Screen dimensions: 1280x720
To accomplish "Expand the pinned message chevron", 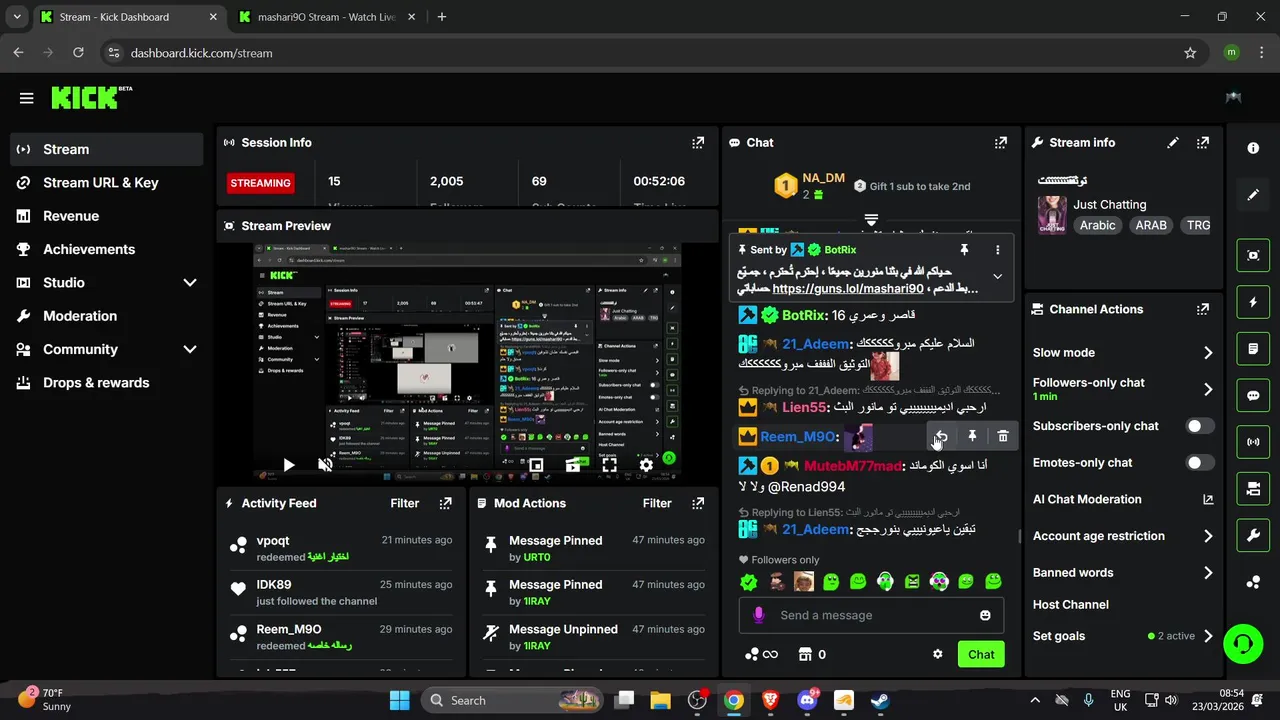I will tap(997, 277).
